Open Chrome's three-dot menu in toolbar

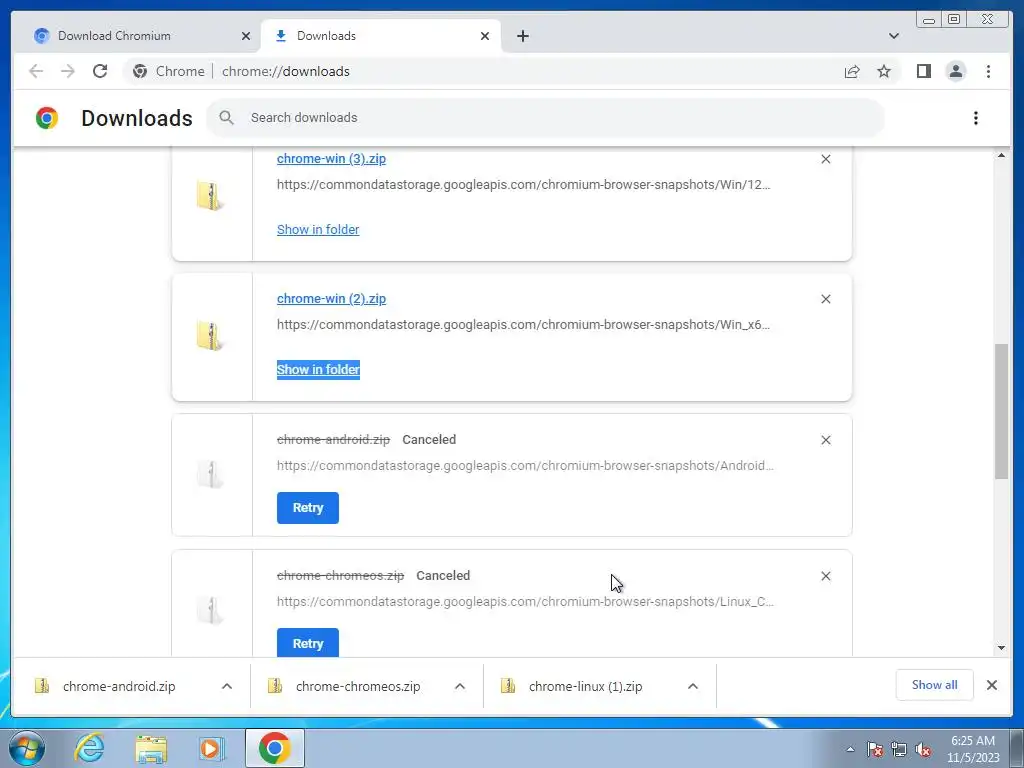click(x=988, y=71)
